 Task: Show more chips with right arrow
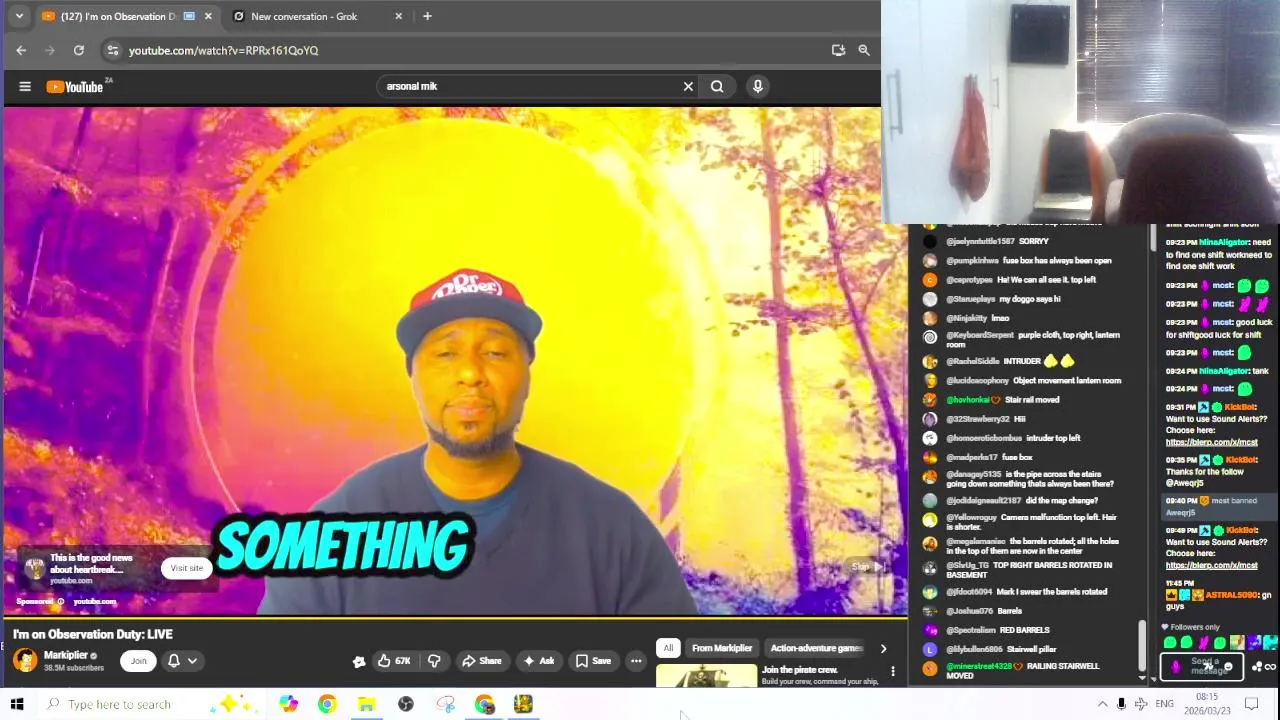pos(883,648)
